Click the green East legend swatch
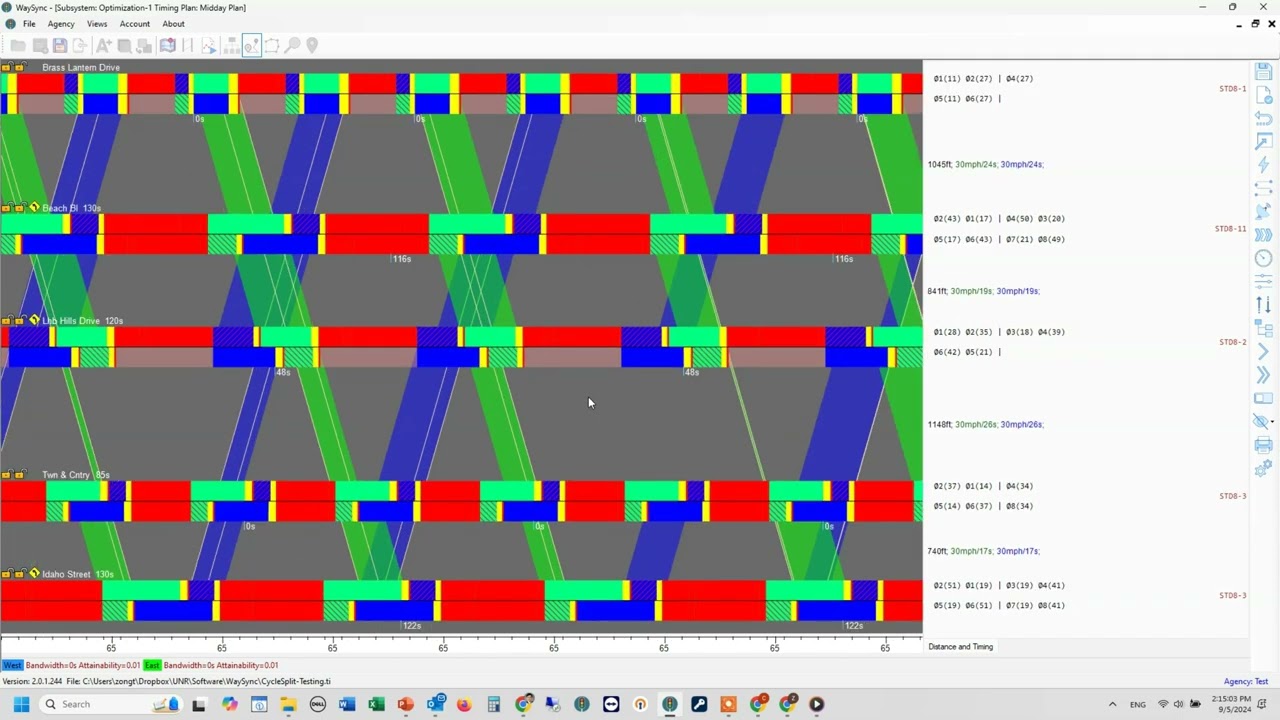 [151, 665]
